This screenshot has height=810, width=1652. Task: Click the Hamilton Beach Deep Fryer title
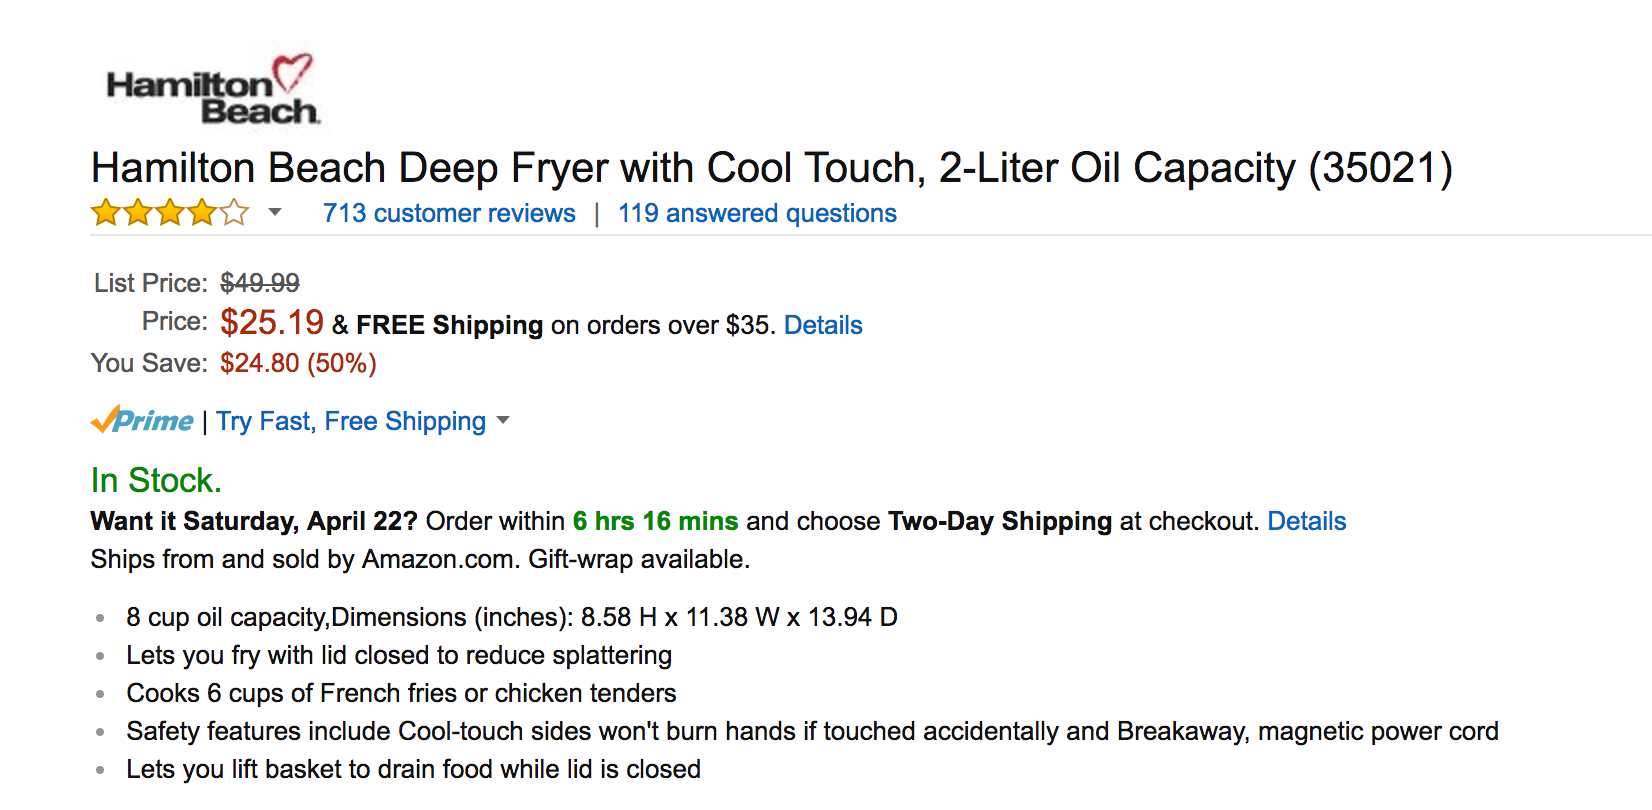[771, 168]
